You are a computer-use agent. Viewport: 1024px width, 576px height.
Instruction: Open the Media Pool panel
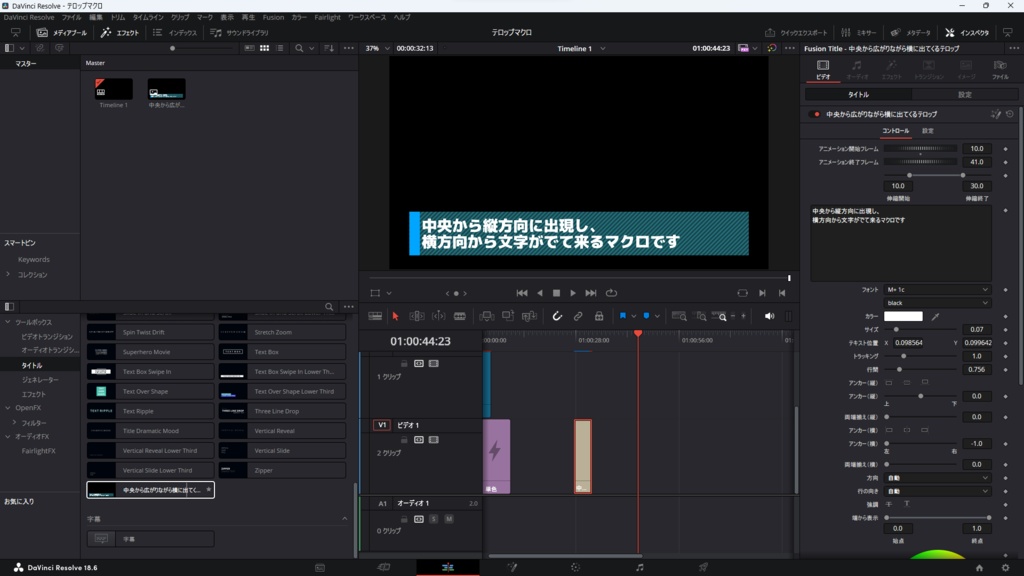(62, 33)
